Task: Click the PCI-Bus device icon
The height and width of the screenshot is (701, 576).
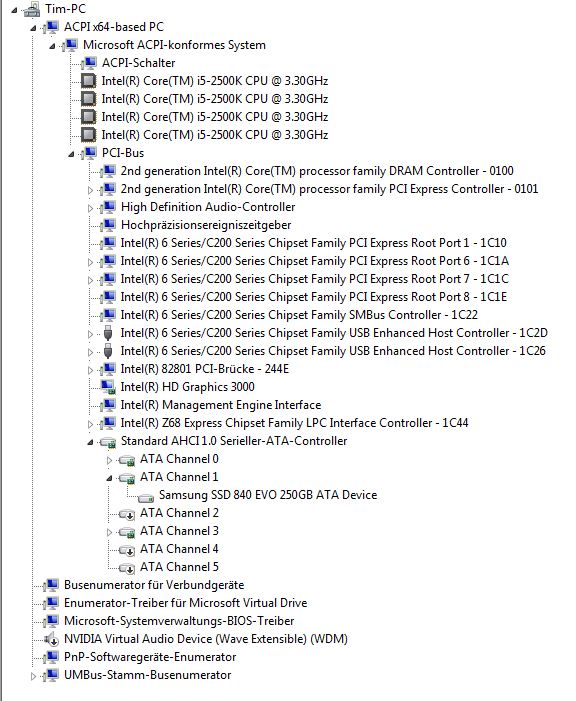Action: [x=89, y=153]
